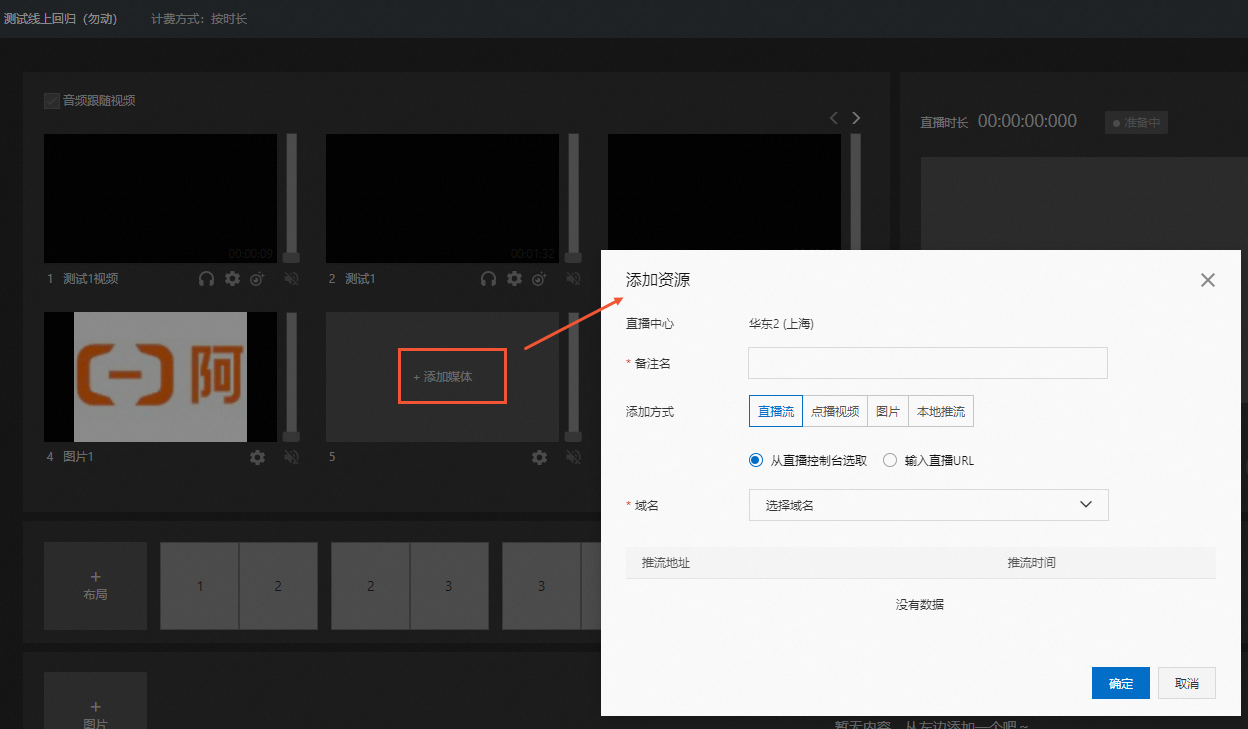This screenshot has height=729, width=1248.
Task: Click the mute icon on source 5
Action: tap(573, 457)
